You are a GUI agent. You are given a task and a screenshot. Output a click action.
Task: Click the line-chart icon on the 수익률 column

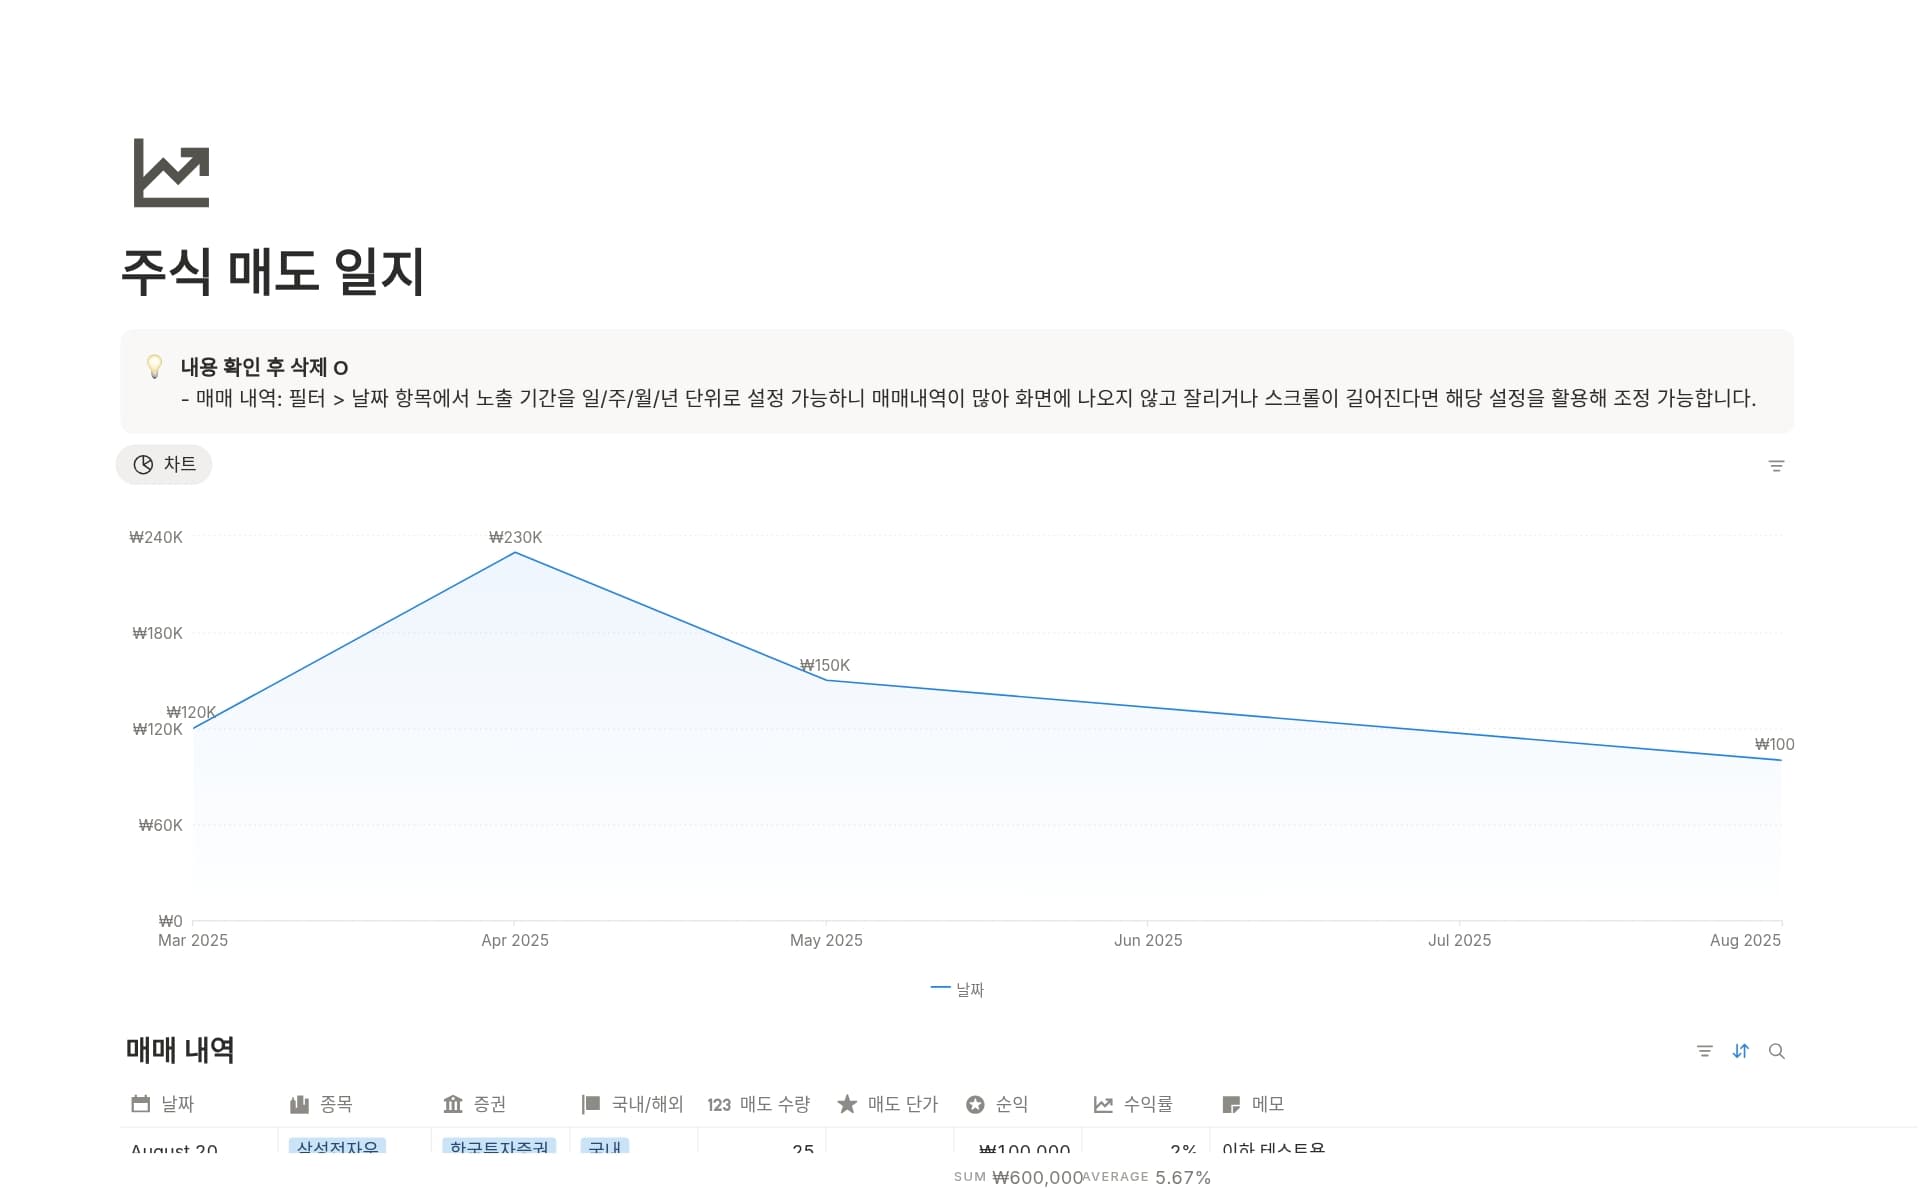pos(1102,1104)
